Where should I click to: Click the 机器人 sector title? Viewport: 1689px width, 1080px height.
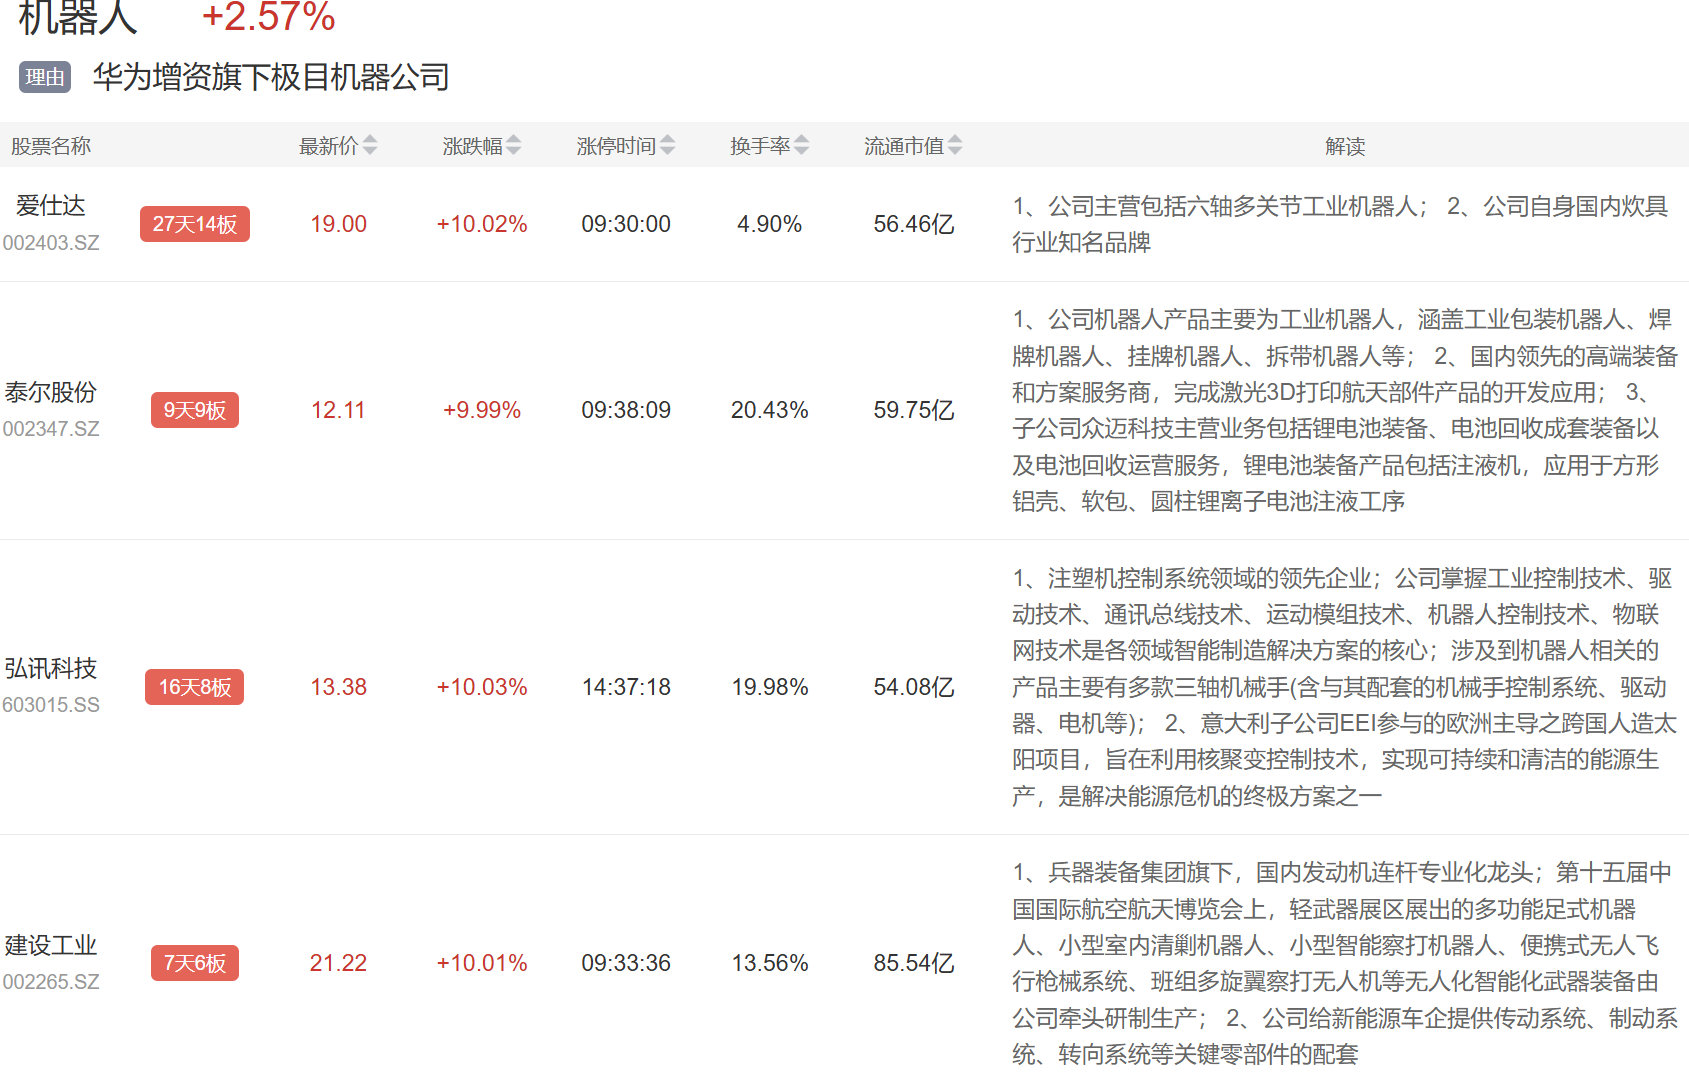point(78,17)
